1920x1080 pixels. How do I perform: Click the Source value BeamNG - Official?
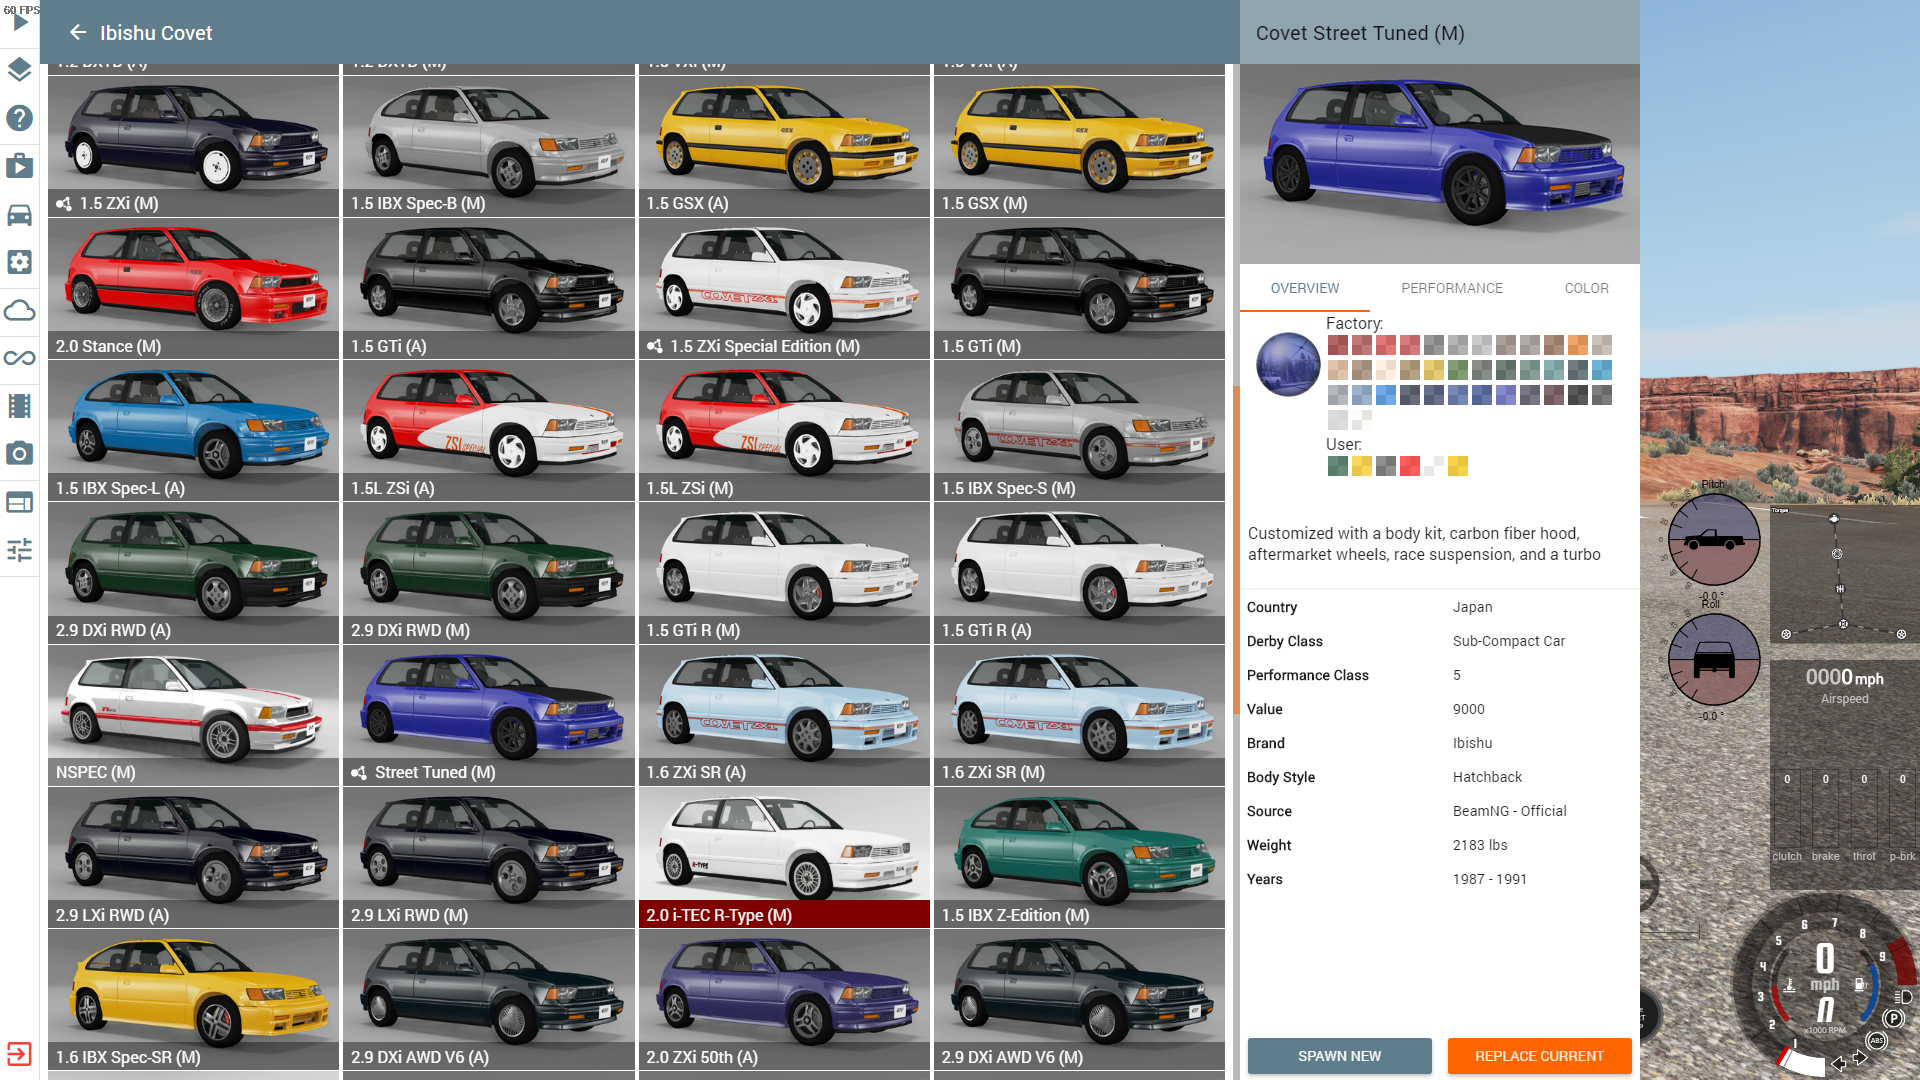pos(1509,811)
